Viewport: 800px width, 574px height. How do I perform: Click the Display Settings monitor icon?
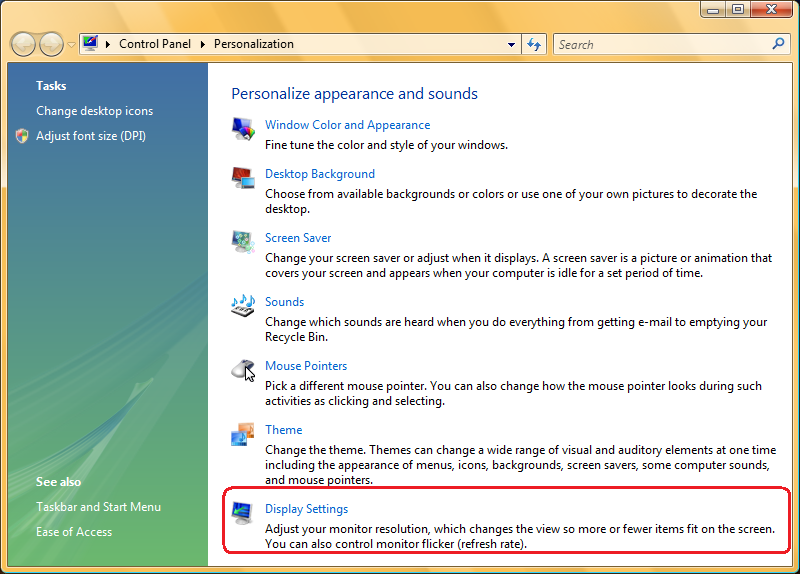point(242,513)
